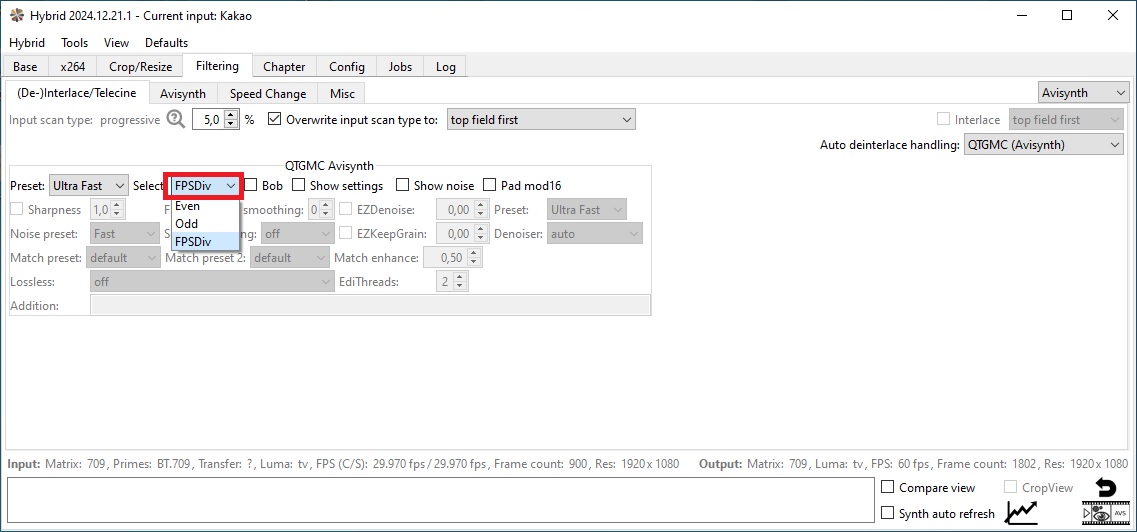Viewport: 1137px width, 532px height.
Task: Enable Compare view checkbox
Action: pyautogui.click(x=888, y=488)
